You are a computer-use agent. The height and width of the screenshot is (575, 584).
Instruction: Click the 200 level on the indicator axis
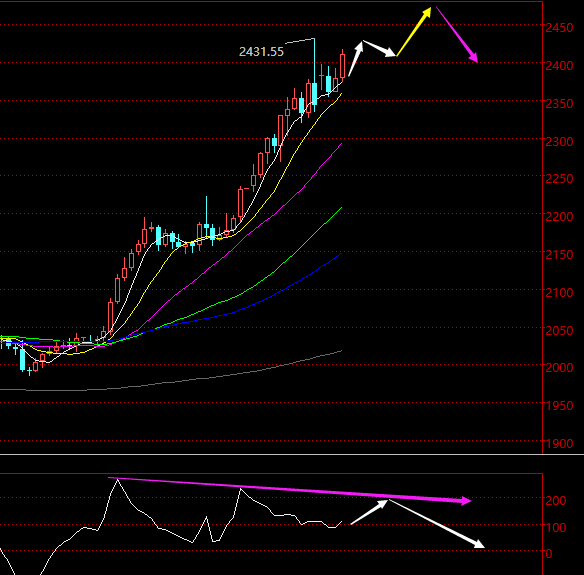point(556,501)
